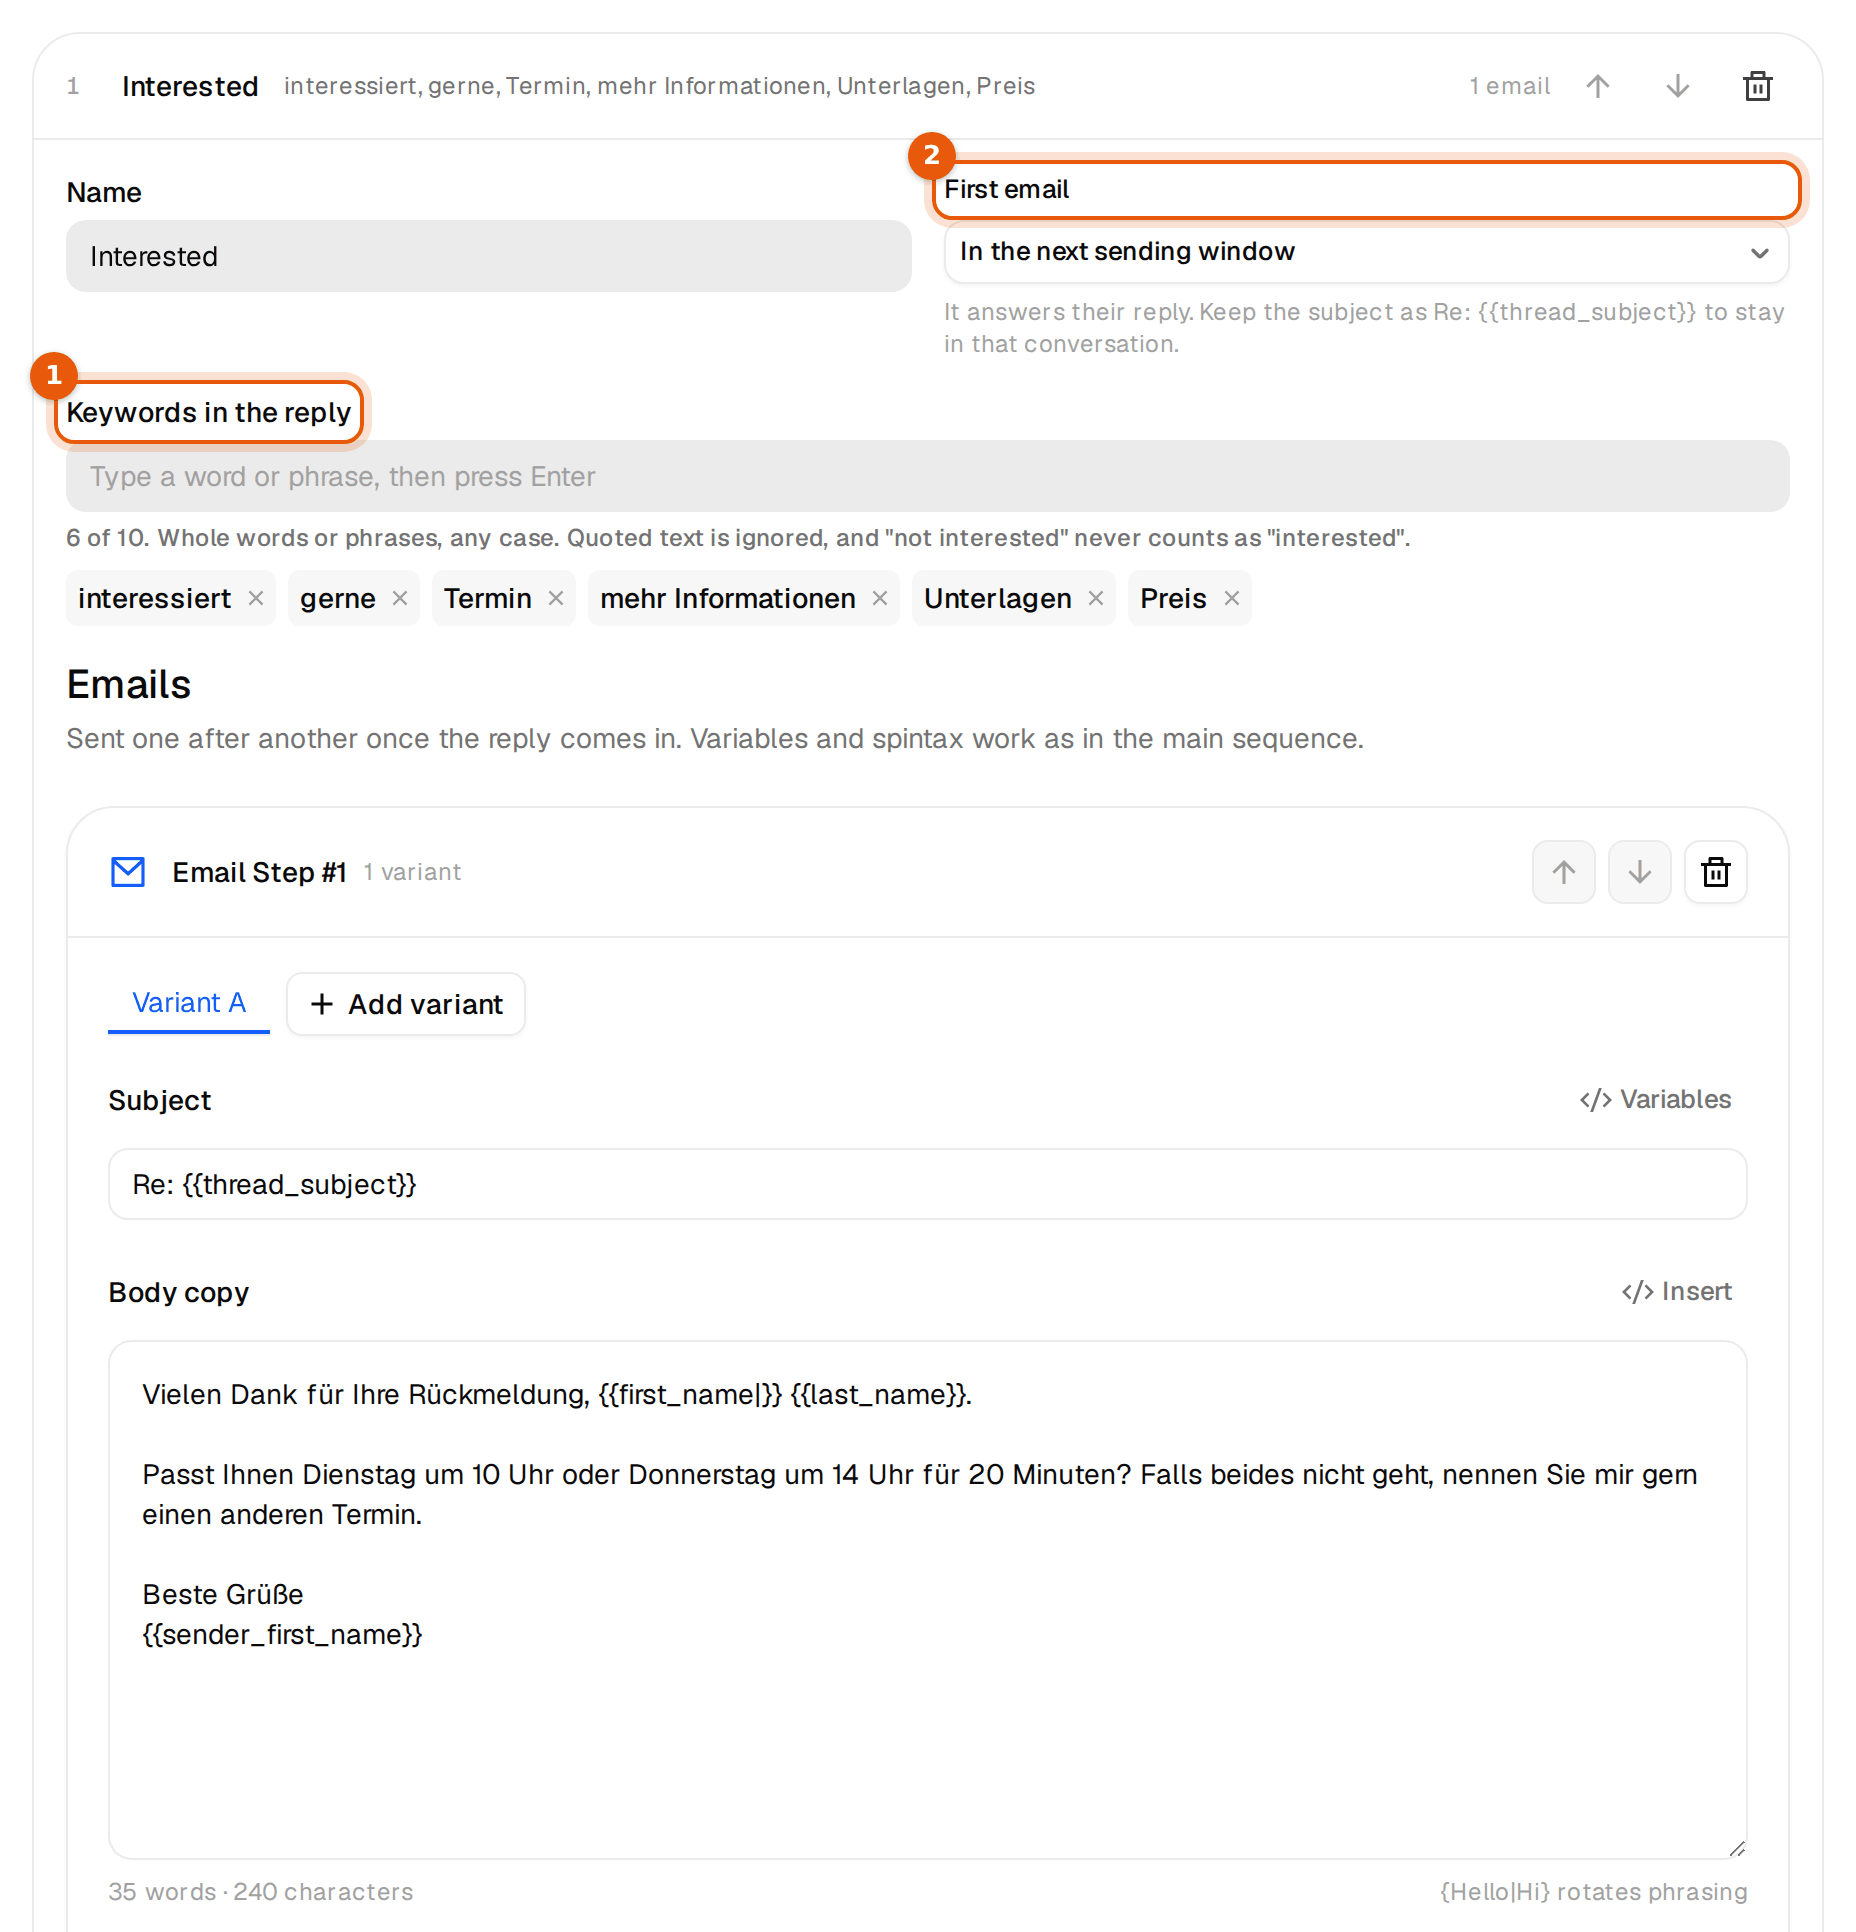
Task: Focus the Name field containing Interested
Action: click(x=489, y=256)
